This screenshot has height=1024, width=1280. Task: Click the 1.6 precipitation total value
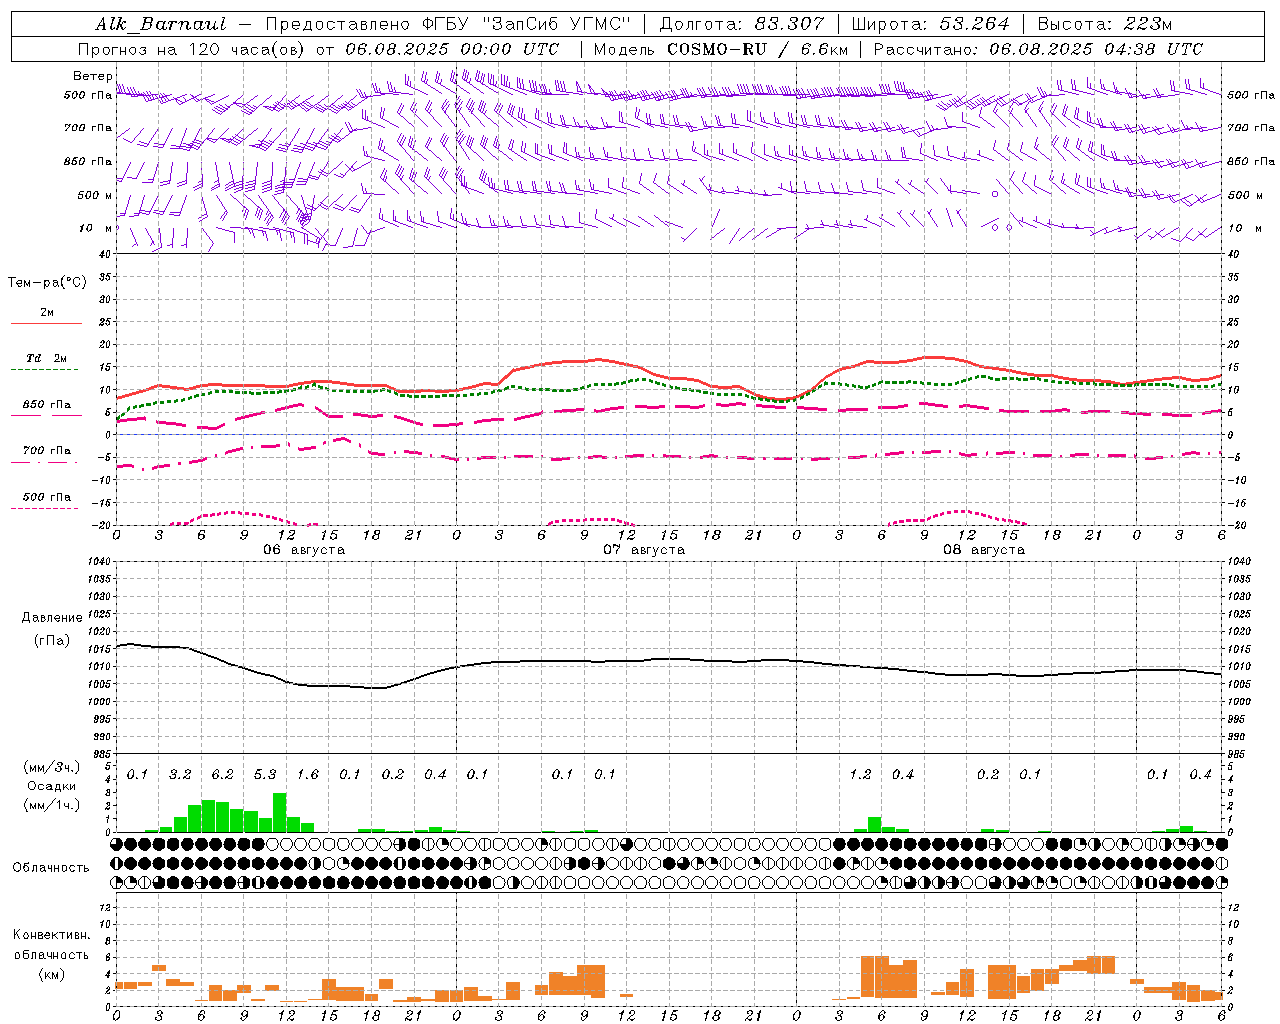coord(307,774)
